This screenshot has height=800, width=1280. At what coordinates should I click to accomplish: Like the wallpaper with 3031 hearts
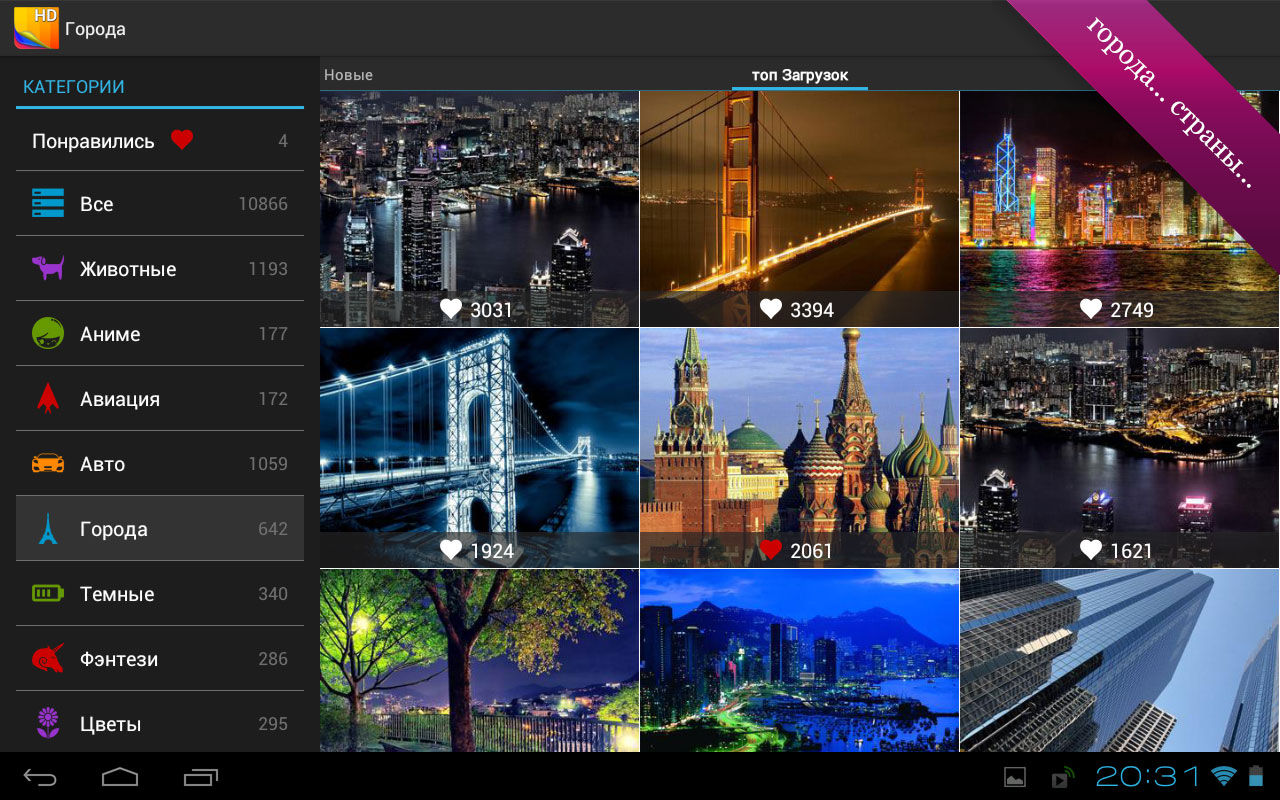[x=451, y=309]
